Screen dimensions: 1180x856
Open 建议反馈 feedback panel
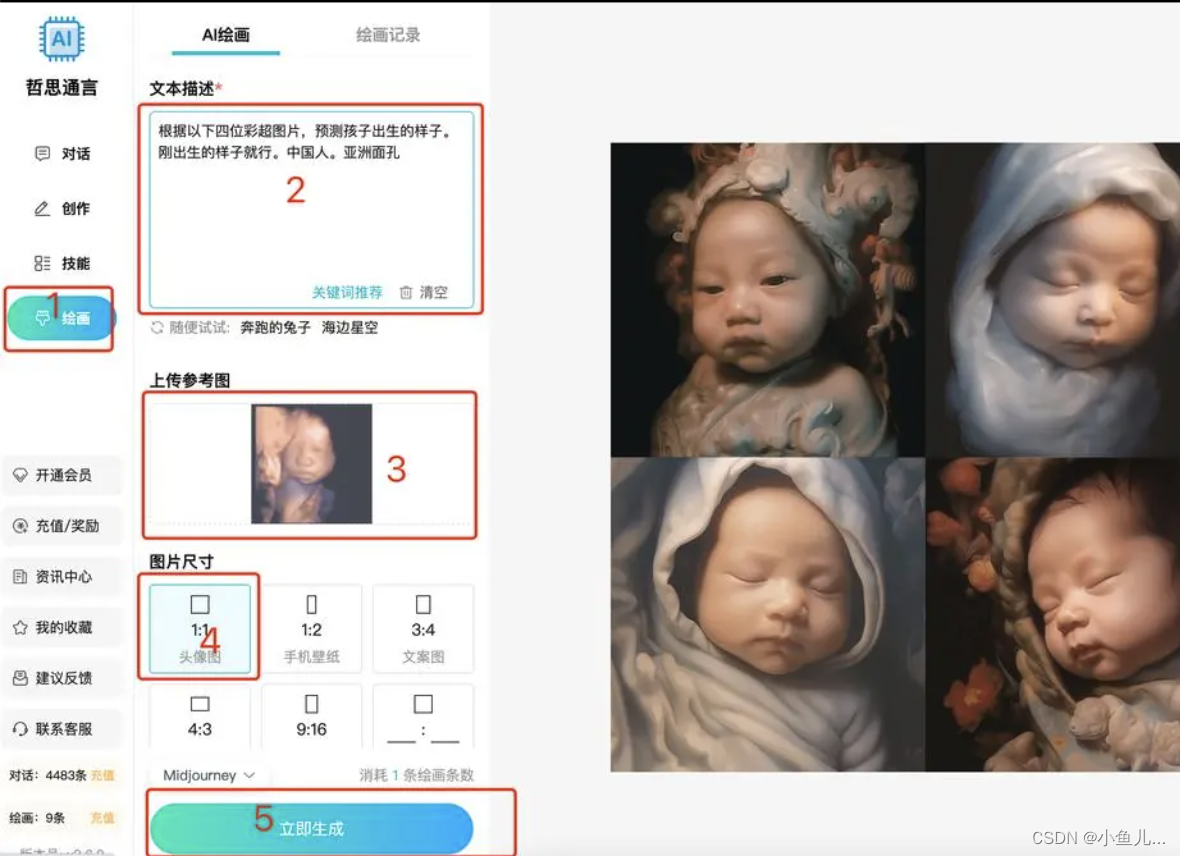[x=62, y=677]
